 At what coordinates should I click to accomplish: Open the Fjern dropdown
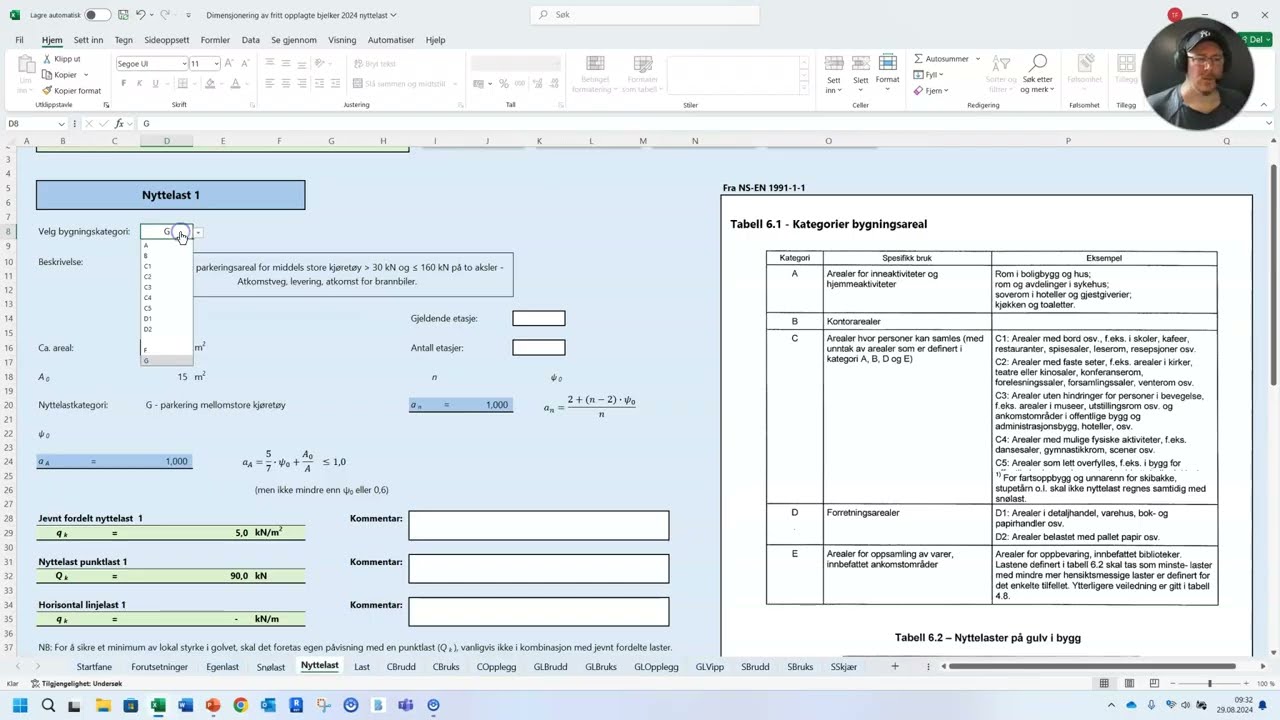coord(930,91)
